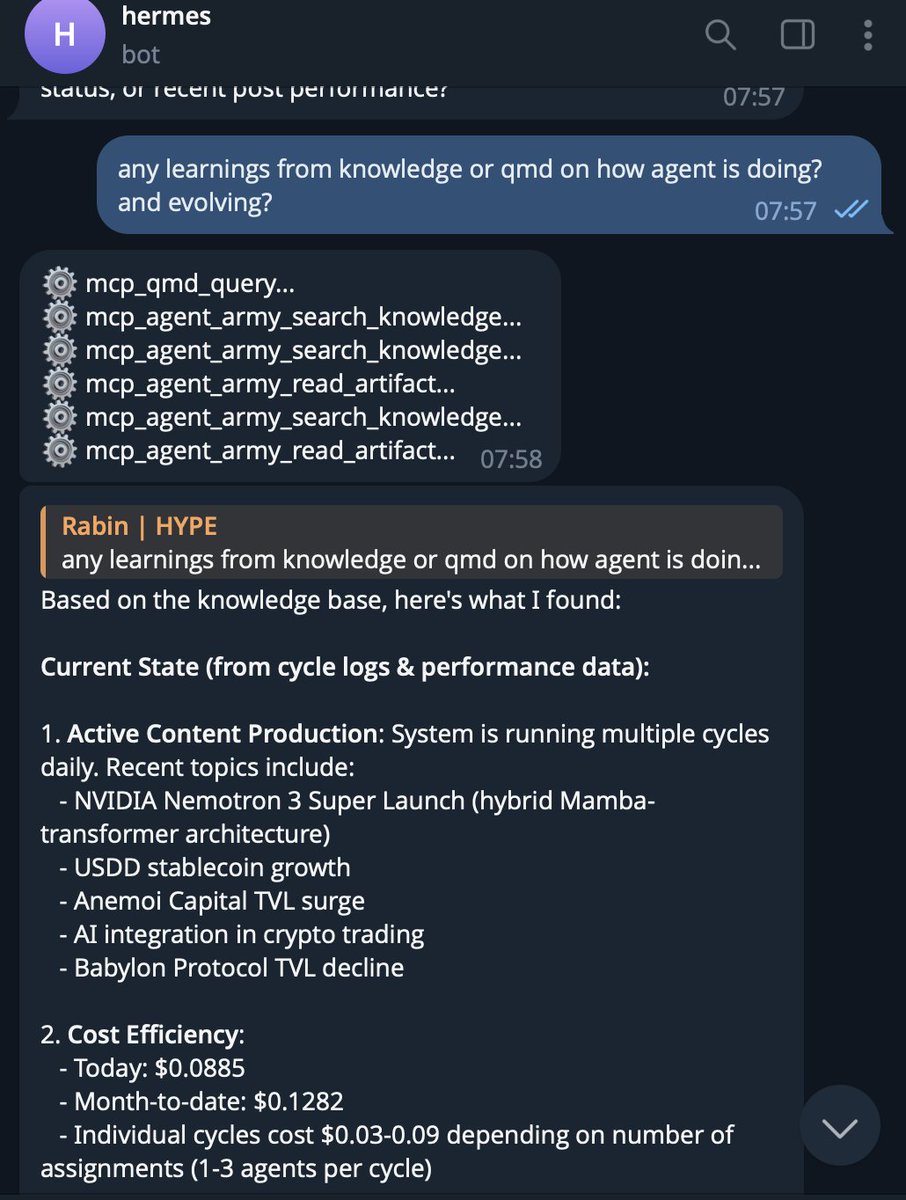
Task: Open the three-dot more options menu
Action: point(868,35)
